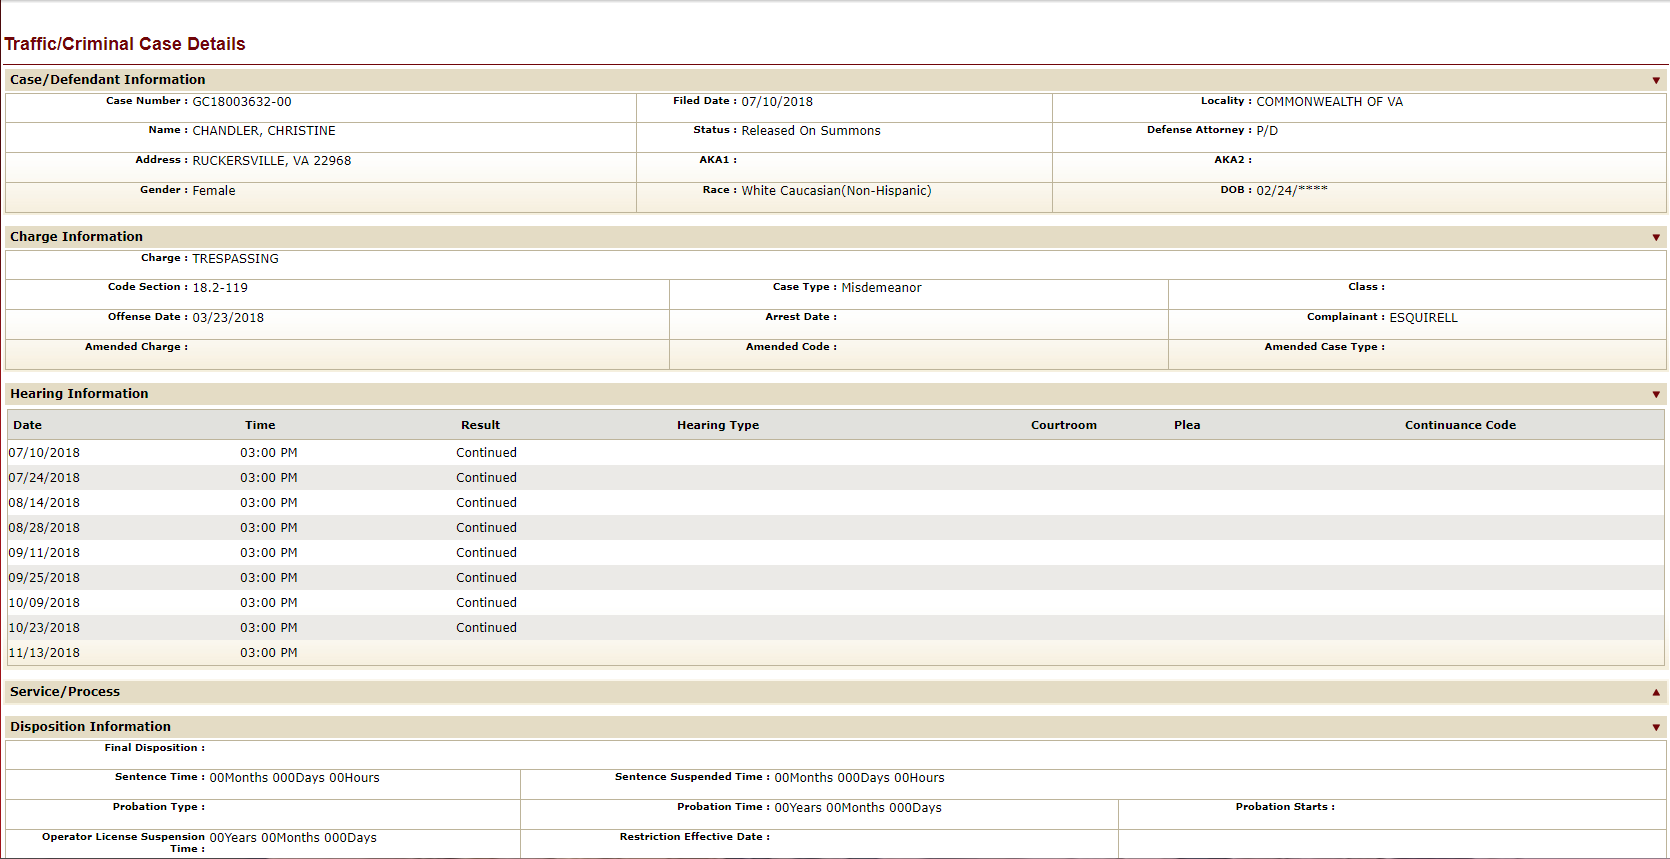Select hearing date 10/09/2018
This screenshot has width=1670, height=859.
[44, 603]
